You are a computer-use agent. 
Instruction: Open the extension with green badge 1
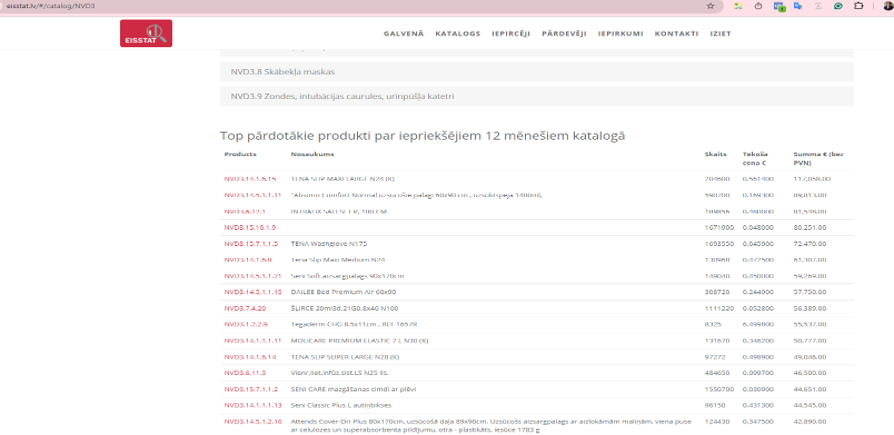tap(779, 6)
